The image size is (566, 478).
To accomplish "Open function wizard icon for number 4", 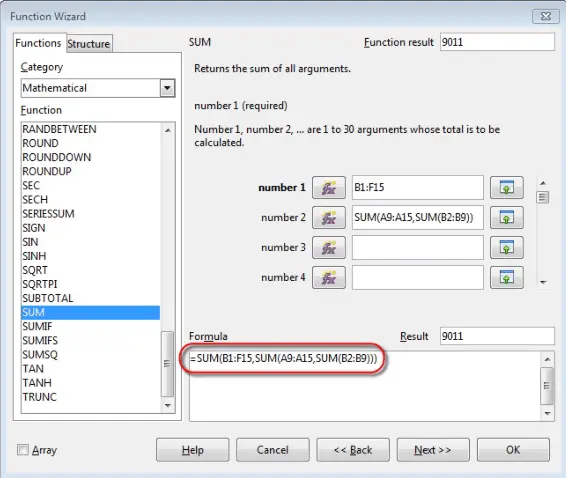I will (328, 278).
